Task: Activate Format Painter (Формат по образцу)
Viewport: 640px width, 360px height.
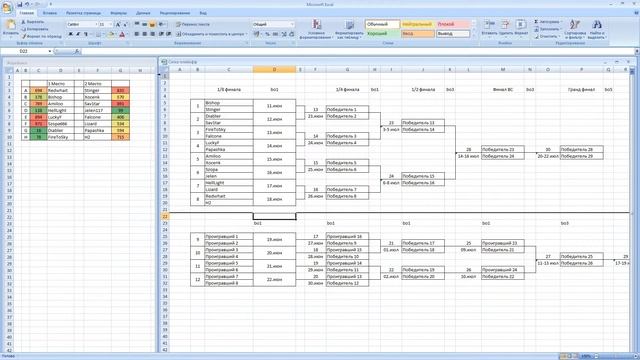Action: coord(41,36)
